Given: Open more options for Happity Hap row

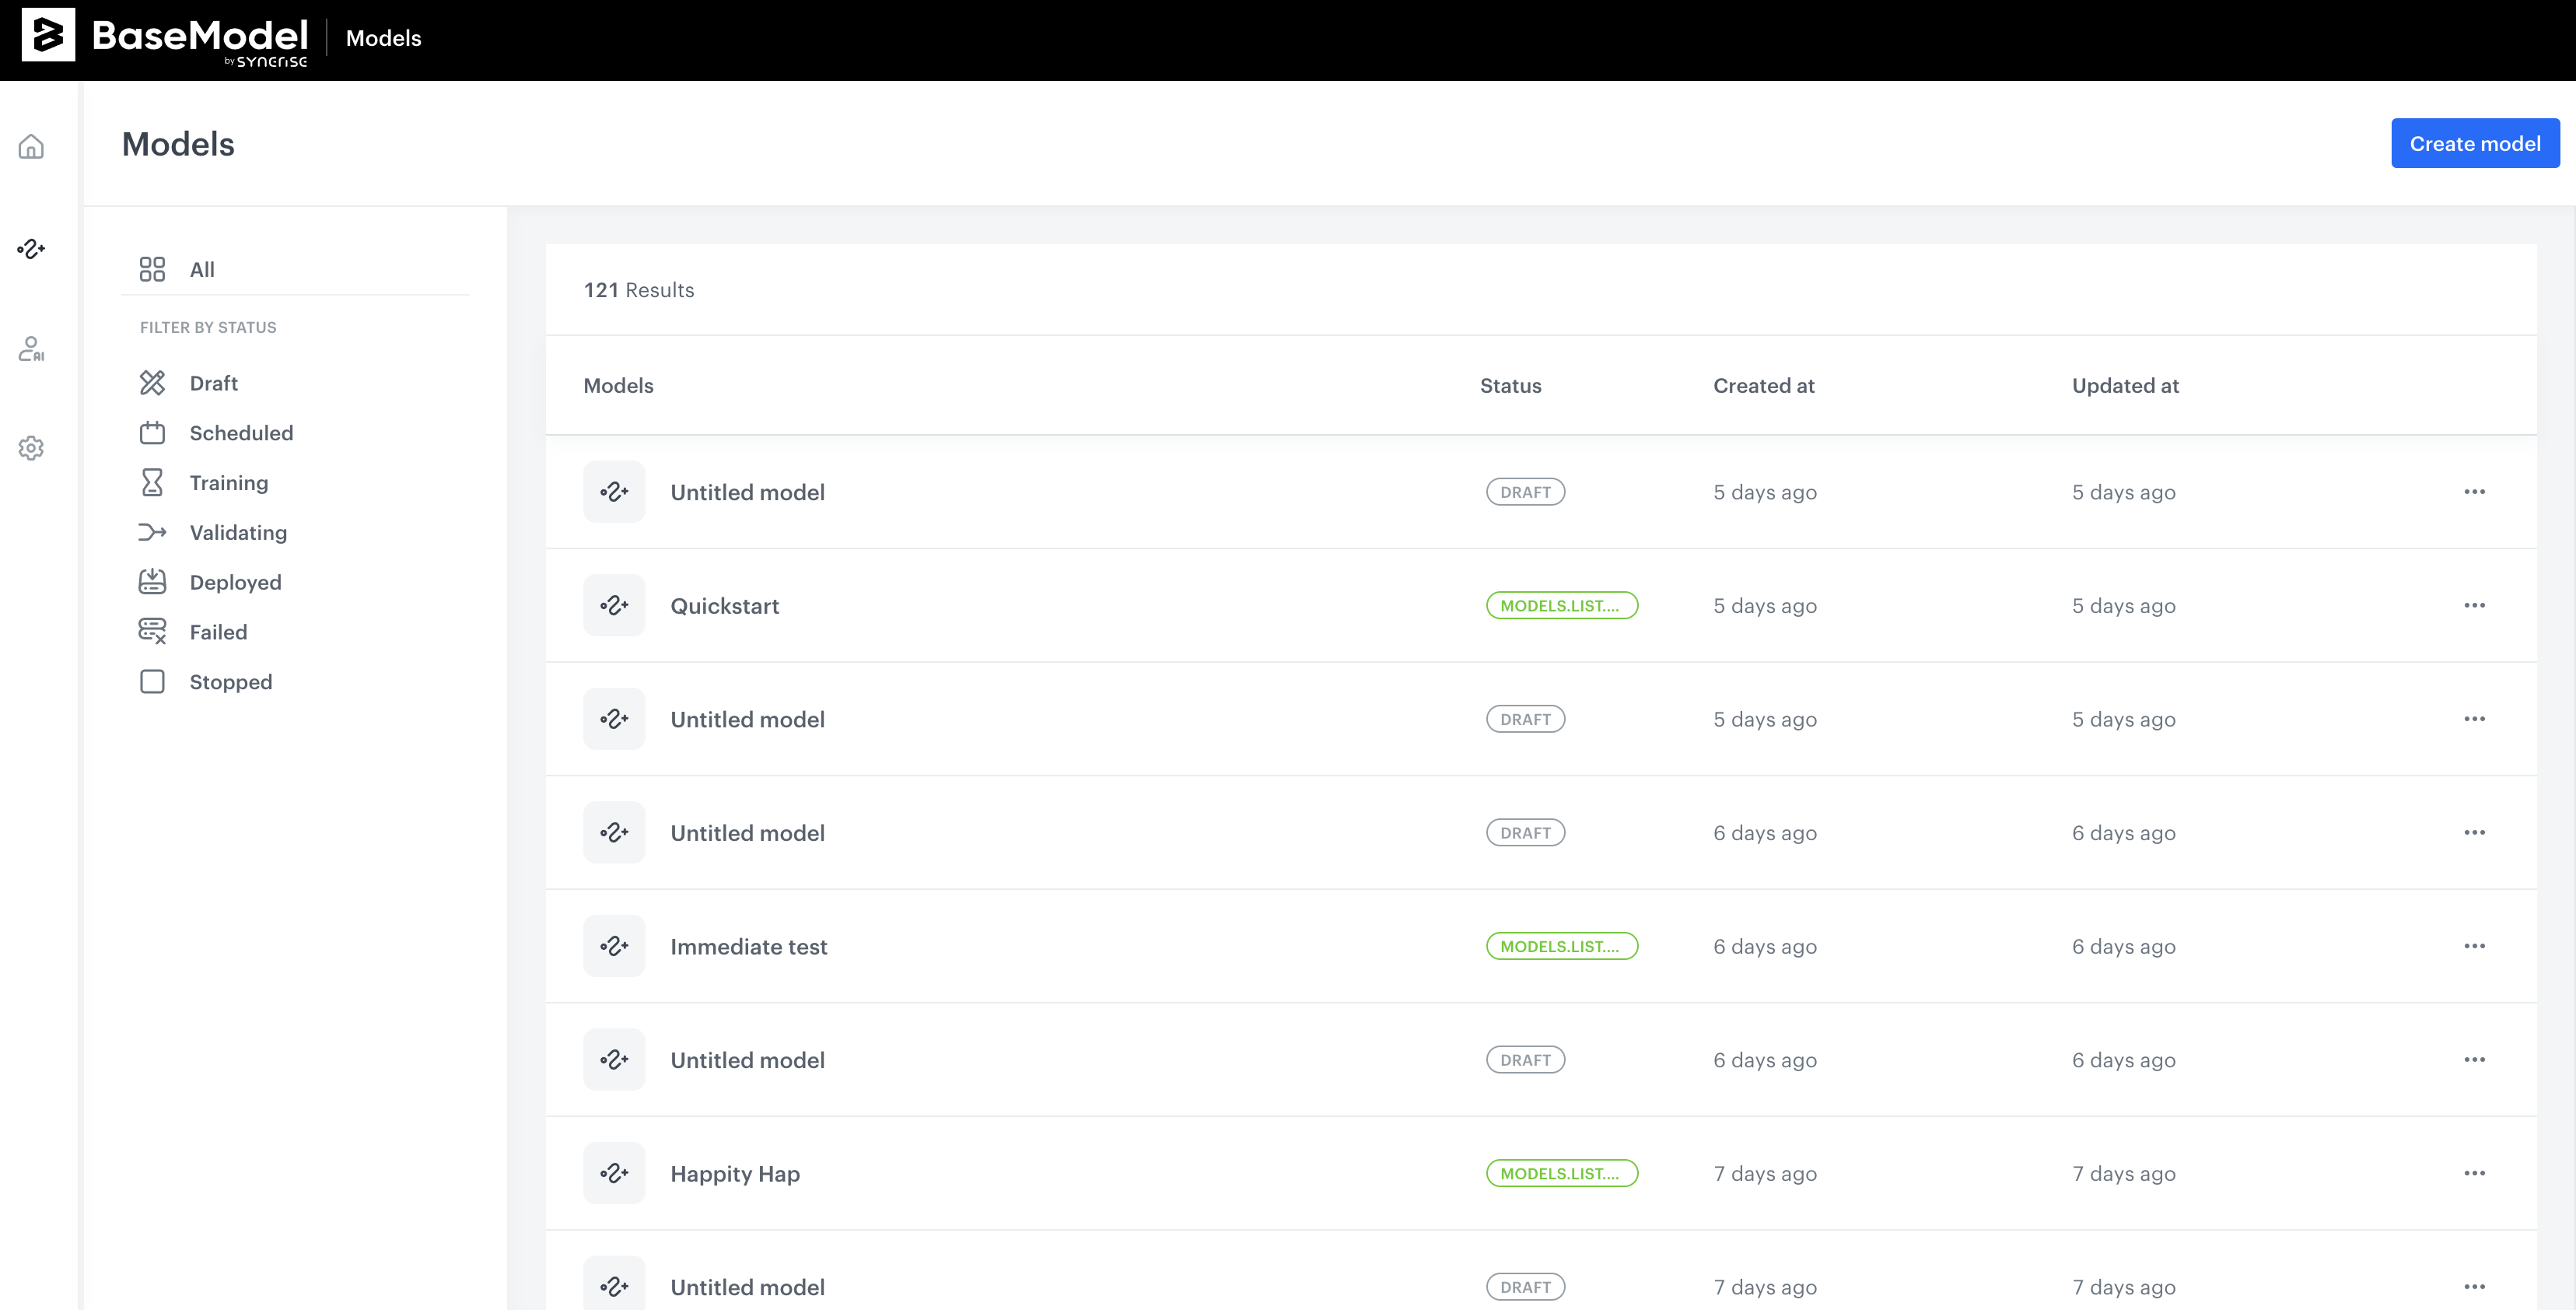Looking at the screenshot, I should [2473, 1173].
